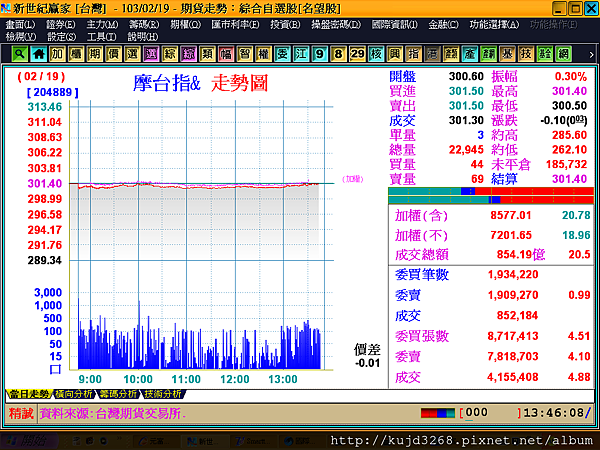Switch to the 籌碼分析 tab
600x450 pixels.
click(119, 394)
